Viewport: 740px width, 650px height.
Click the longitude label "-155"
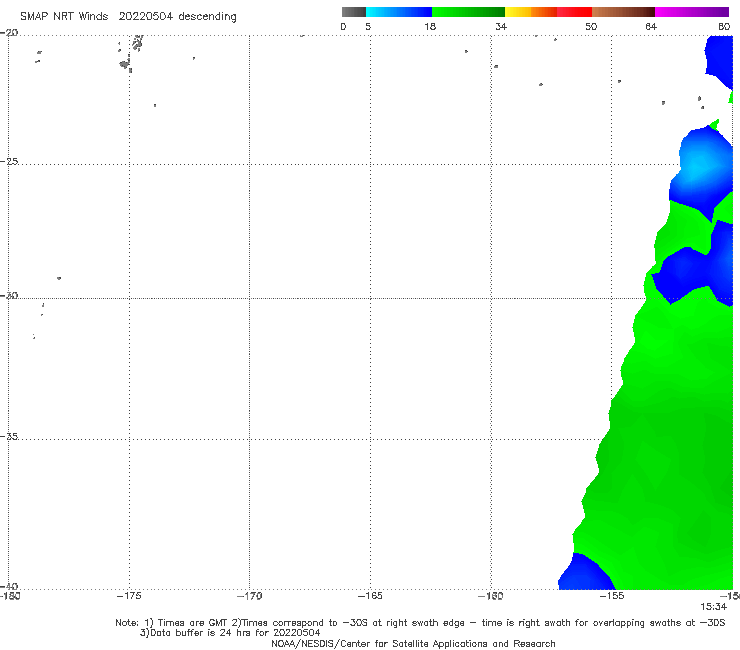pyautogui.click(x=612, y=596)
